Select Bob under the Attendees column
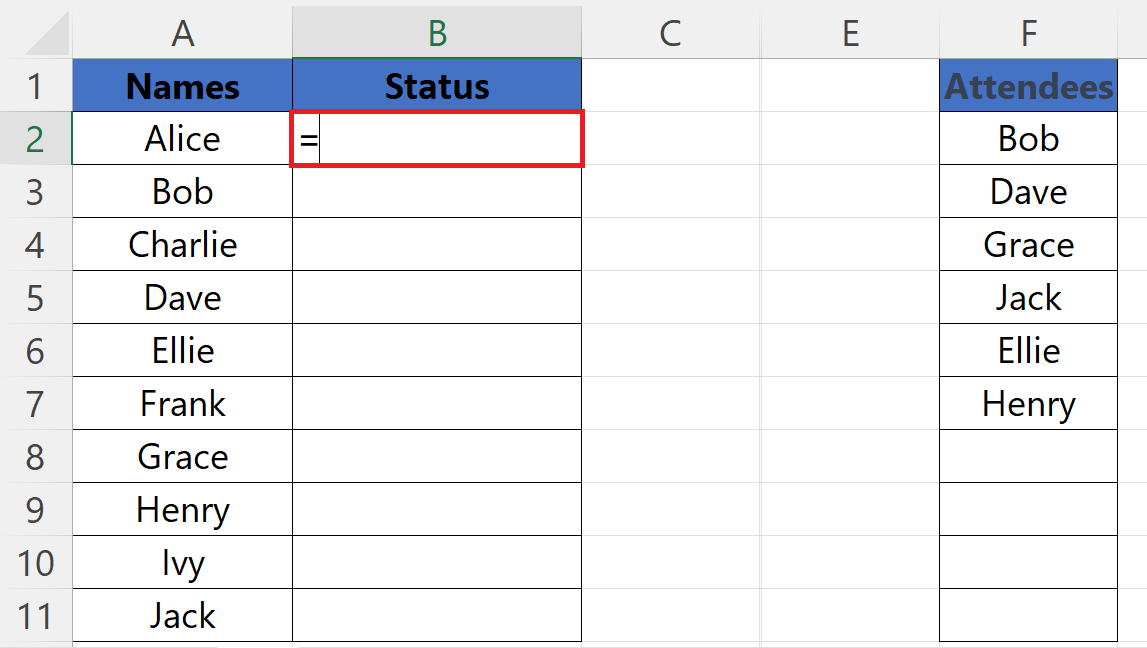 click(1028, 138)
